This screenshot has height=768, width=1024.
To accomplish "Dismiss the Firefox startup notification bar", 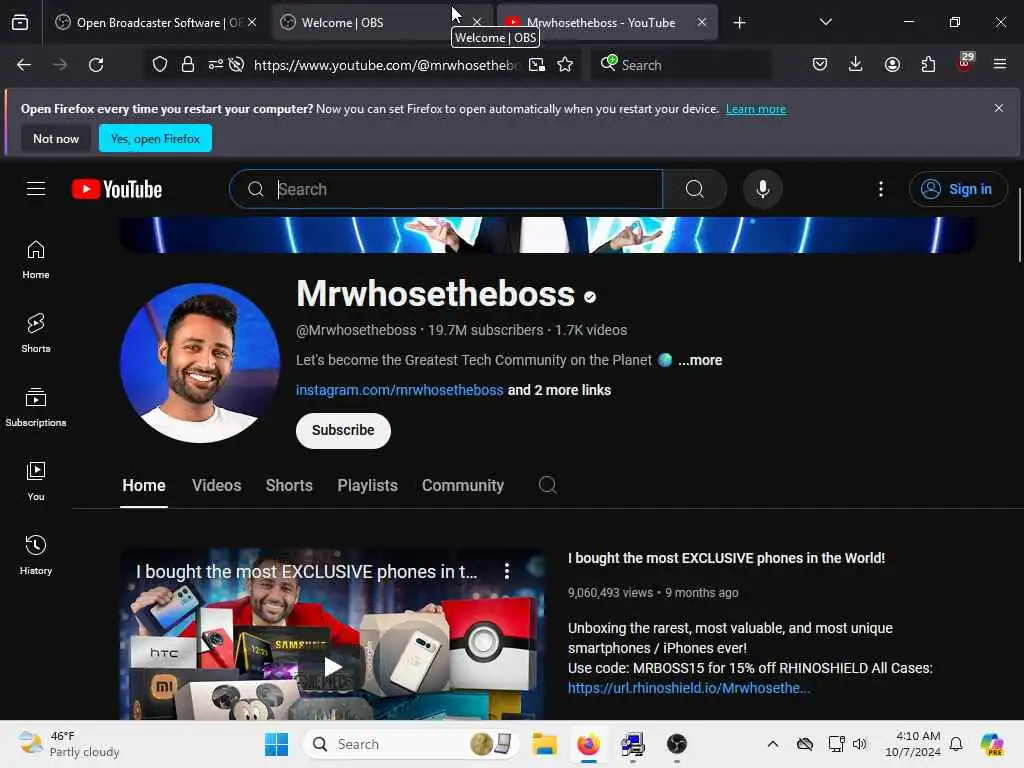I will click(999, 108).
